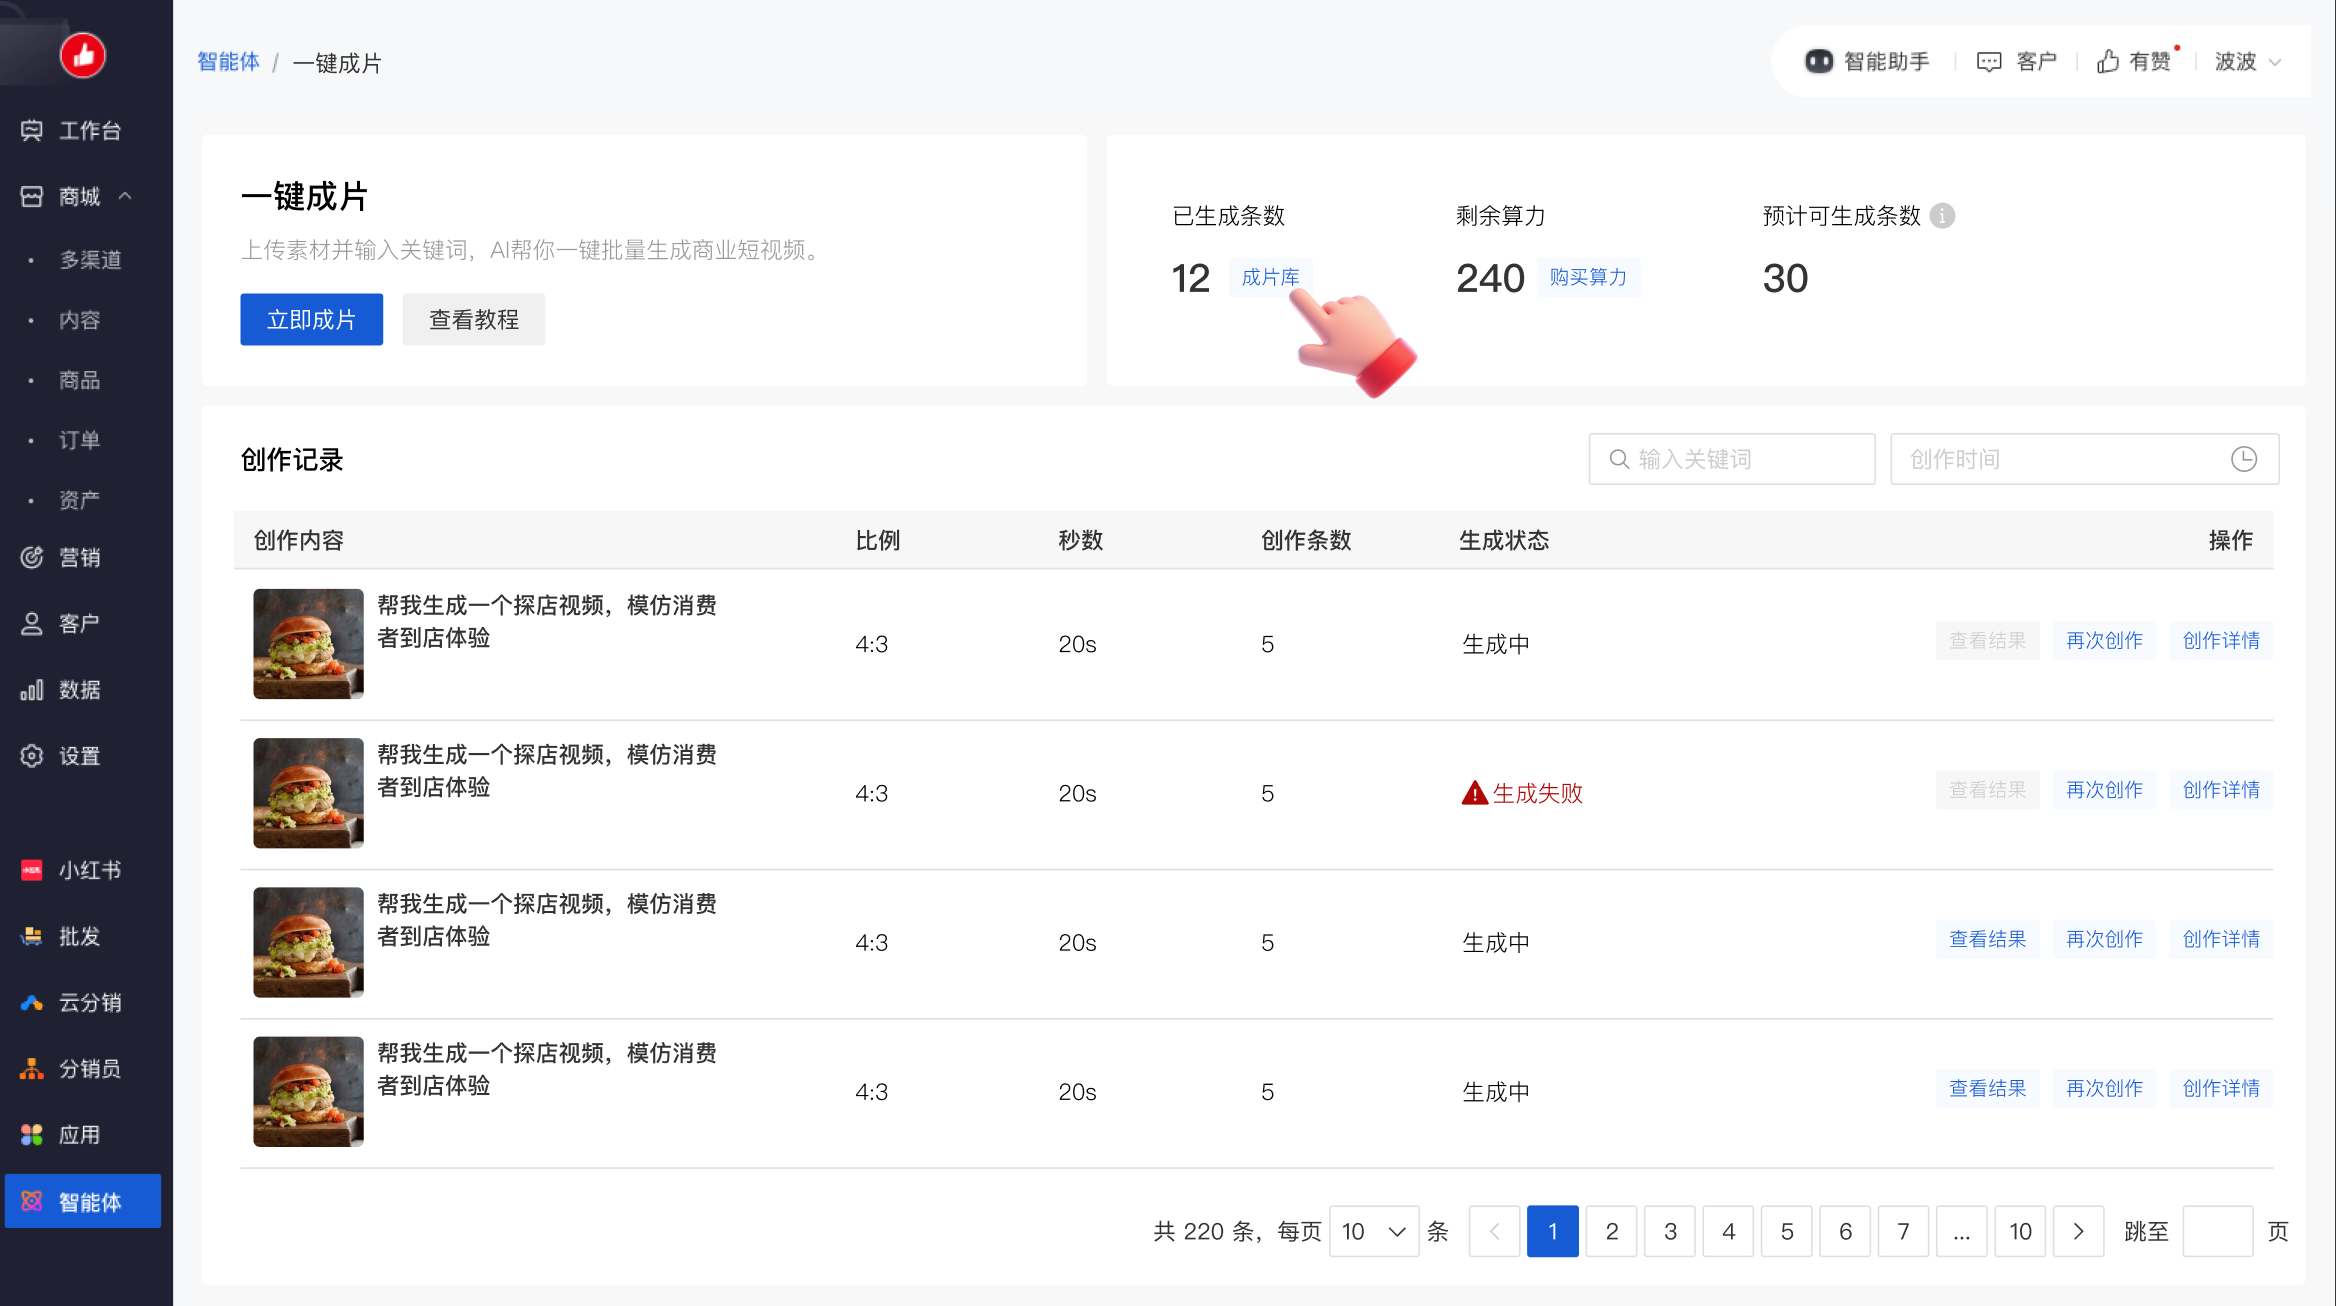Click the 生成状态 column header
Viewport: 2336px width, 1306px height.
click(x=1504, y=540)
